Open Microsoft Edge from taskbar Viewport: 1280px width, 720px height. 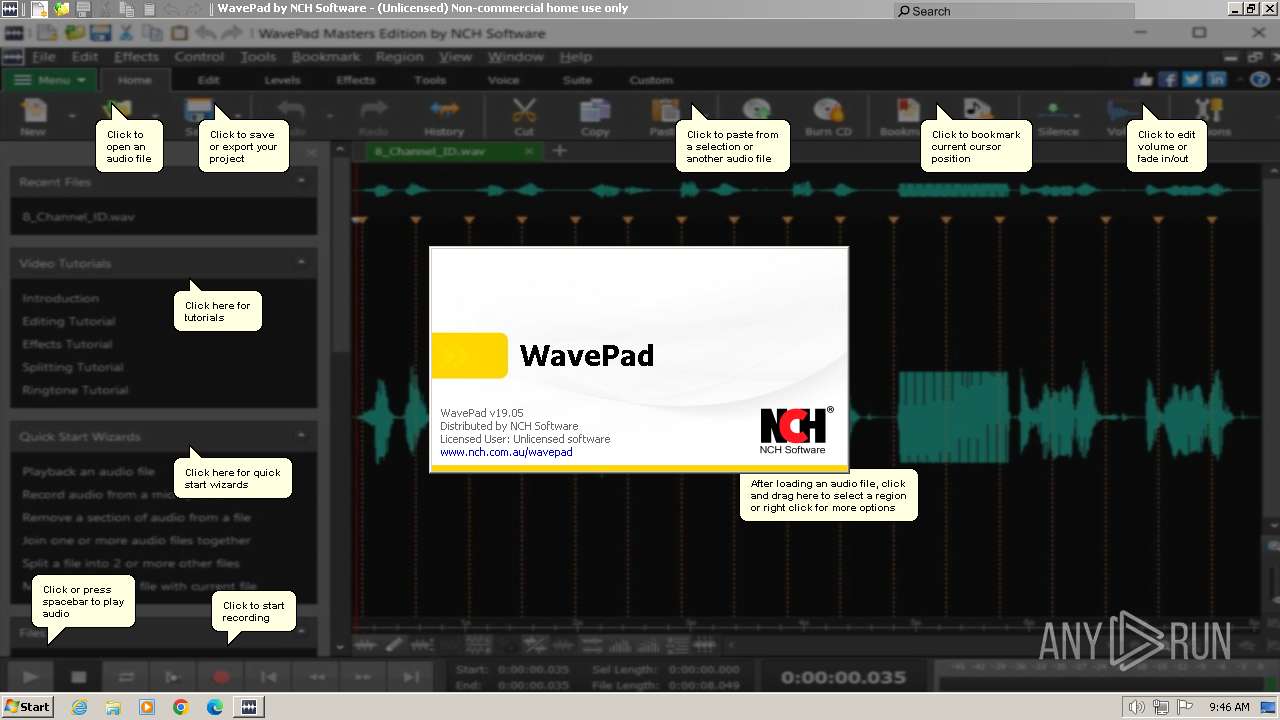pyautogui.click(x=215, y=707)
